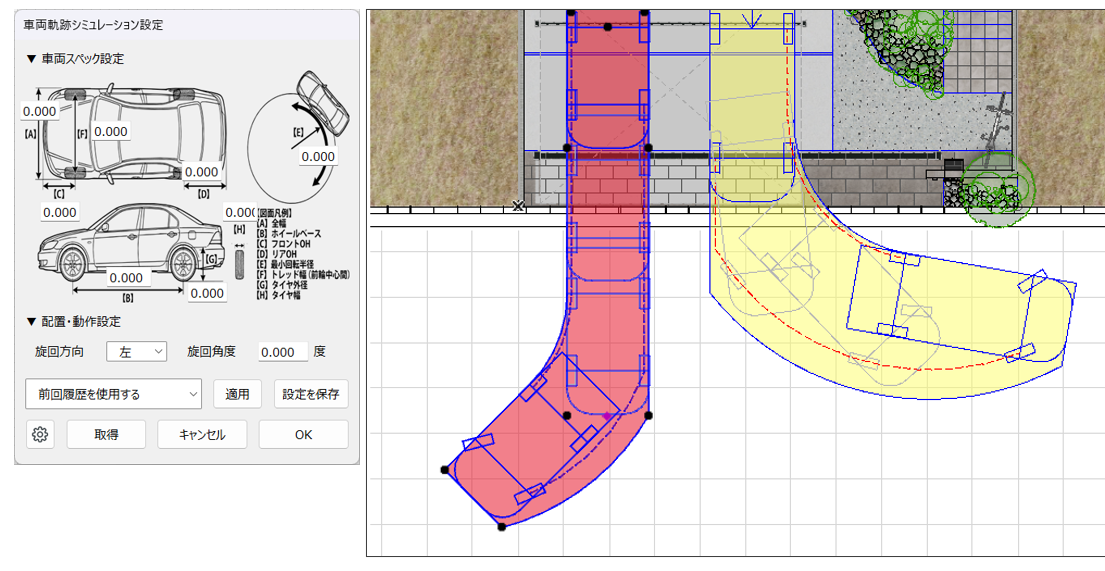Confirm with the OK button

303,435
